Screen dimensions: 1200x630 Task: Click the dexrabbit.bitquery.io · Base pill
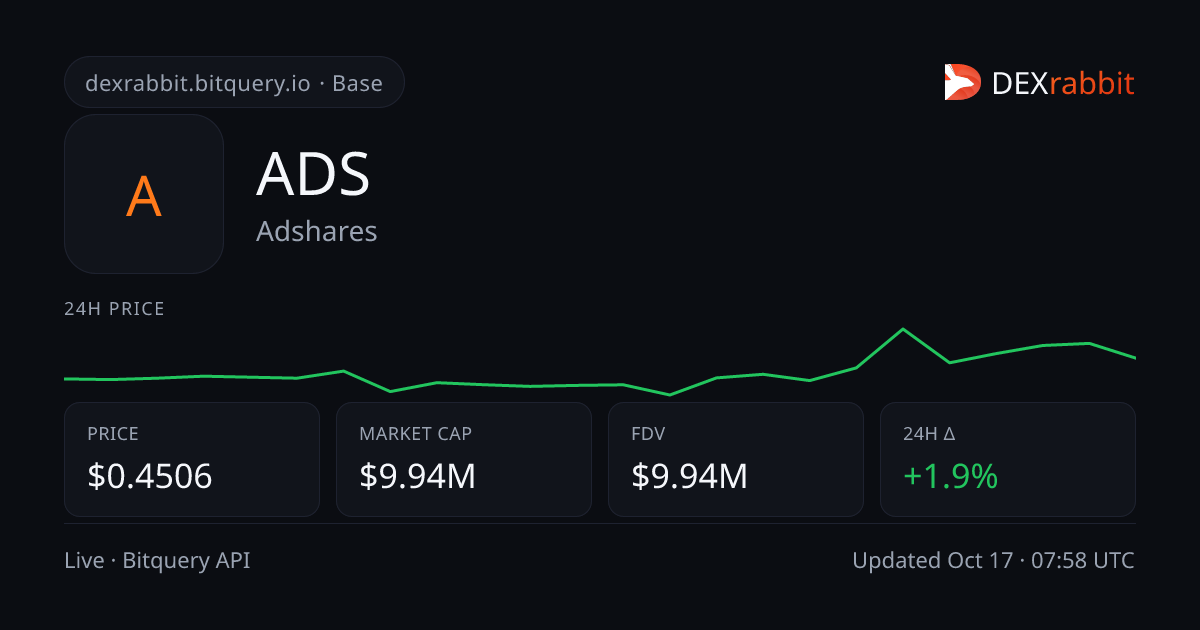(234, 83)
